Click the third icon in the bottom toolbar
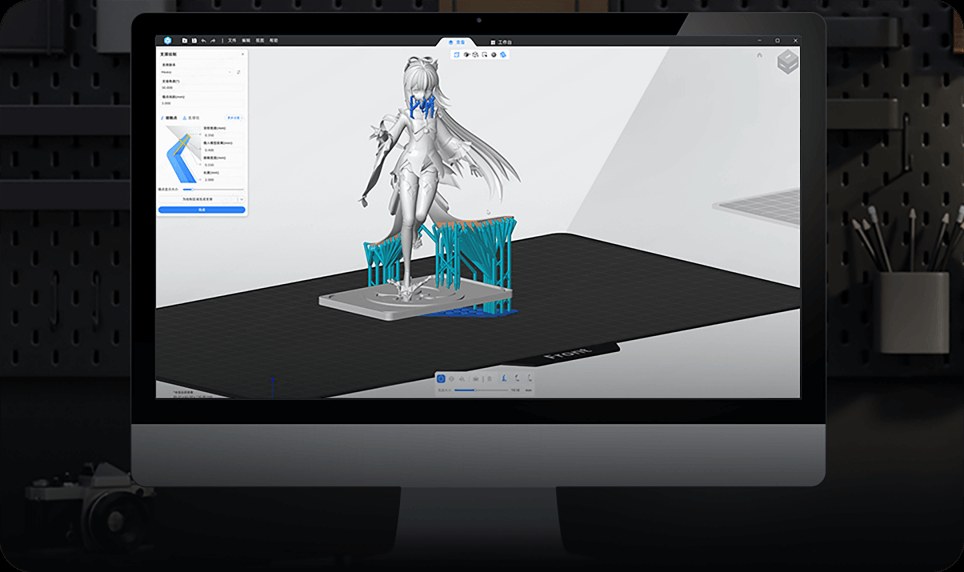 pyautogui.click(x=462, y=379)
